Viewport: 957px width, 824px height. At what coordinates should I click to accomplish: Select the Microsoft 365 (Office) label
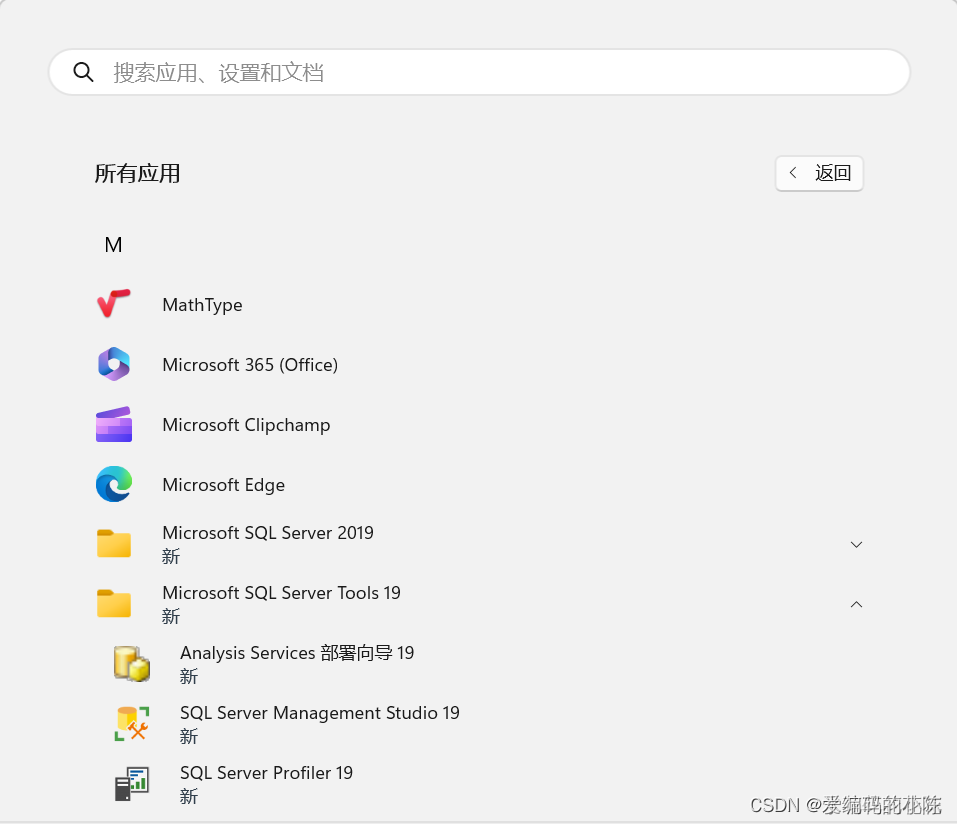[250, 364]
